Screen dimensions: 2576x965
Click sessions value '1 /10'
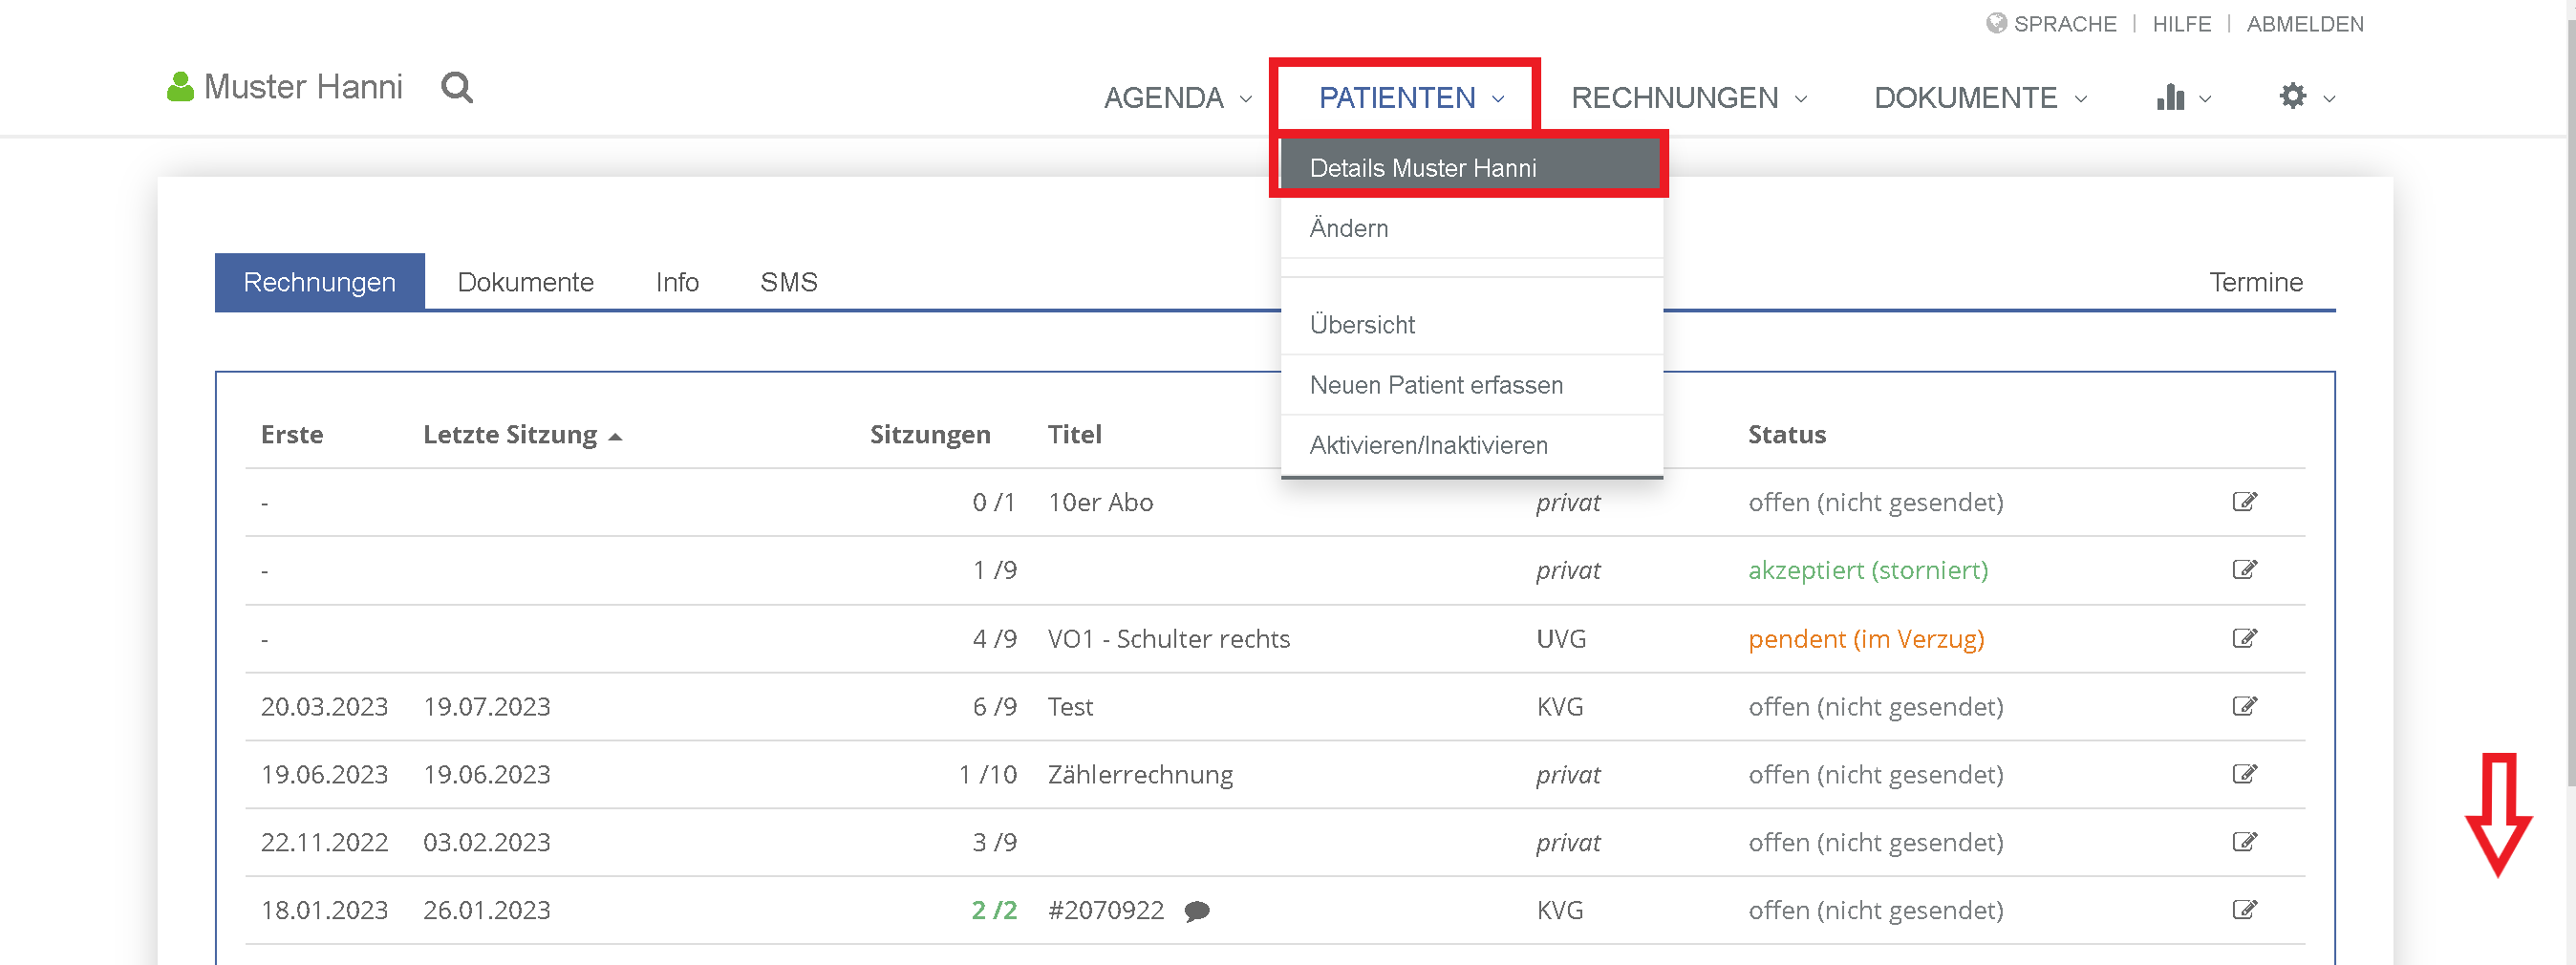click(x=987, y=775)
